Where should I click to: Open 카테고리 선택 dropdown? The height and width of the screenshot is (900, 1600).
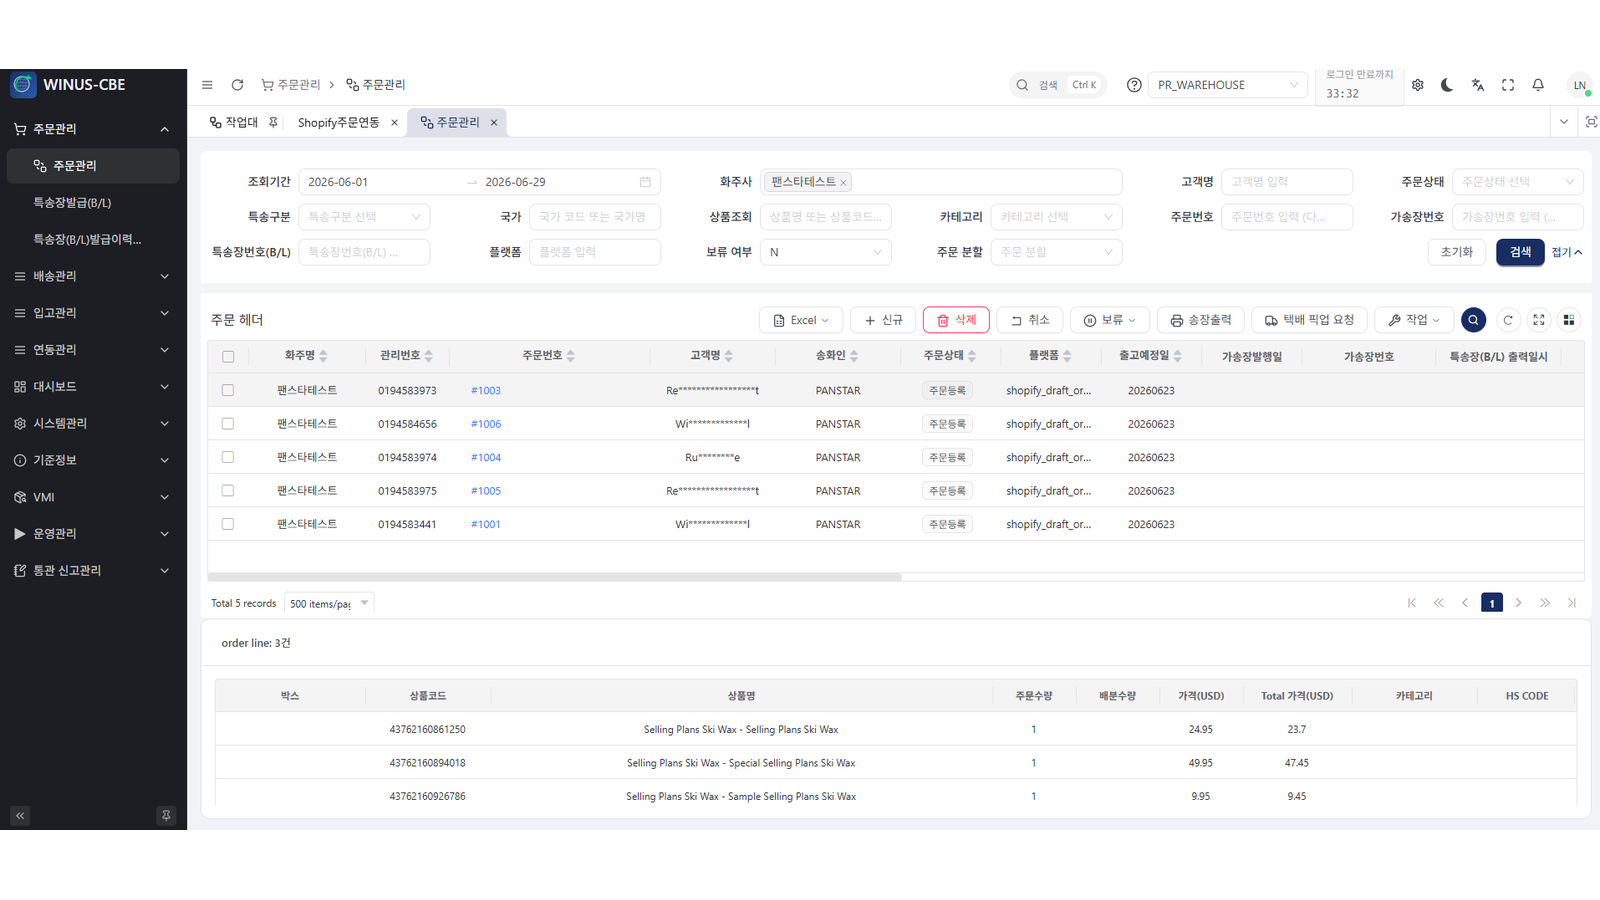coord(1056,217)
